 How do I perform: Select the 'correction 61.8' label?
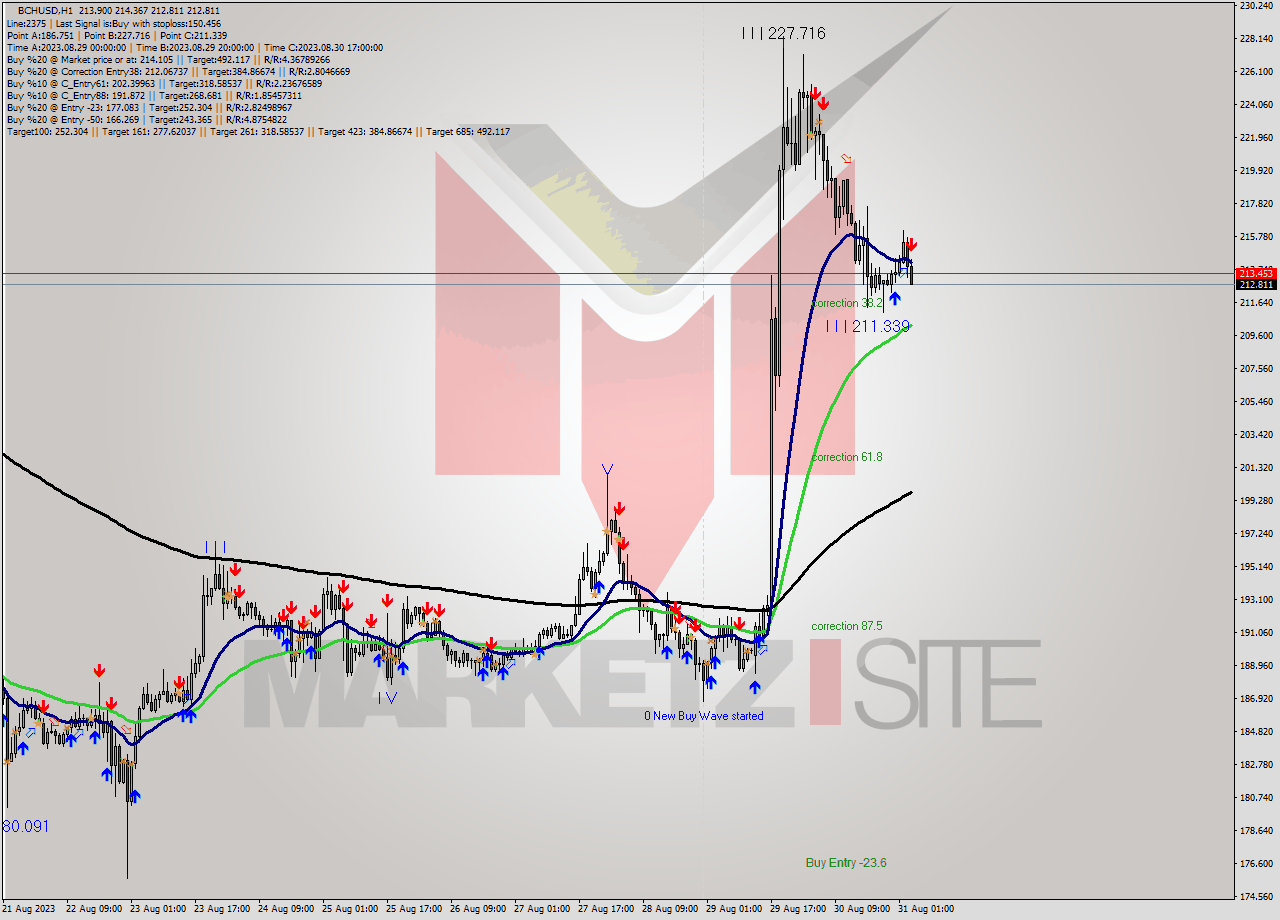[847, 457]
